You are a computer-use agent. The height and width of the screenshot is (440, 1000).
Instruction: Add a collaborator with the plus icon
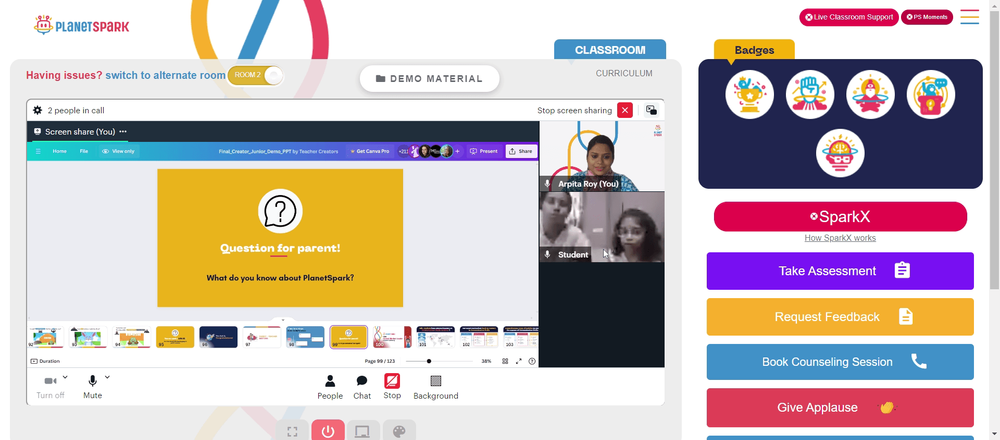click(x=457, y=151)
